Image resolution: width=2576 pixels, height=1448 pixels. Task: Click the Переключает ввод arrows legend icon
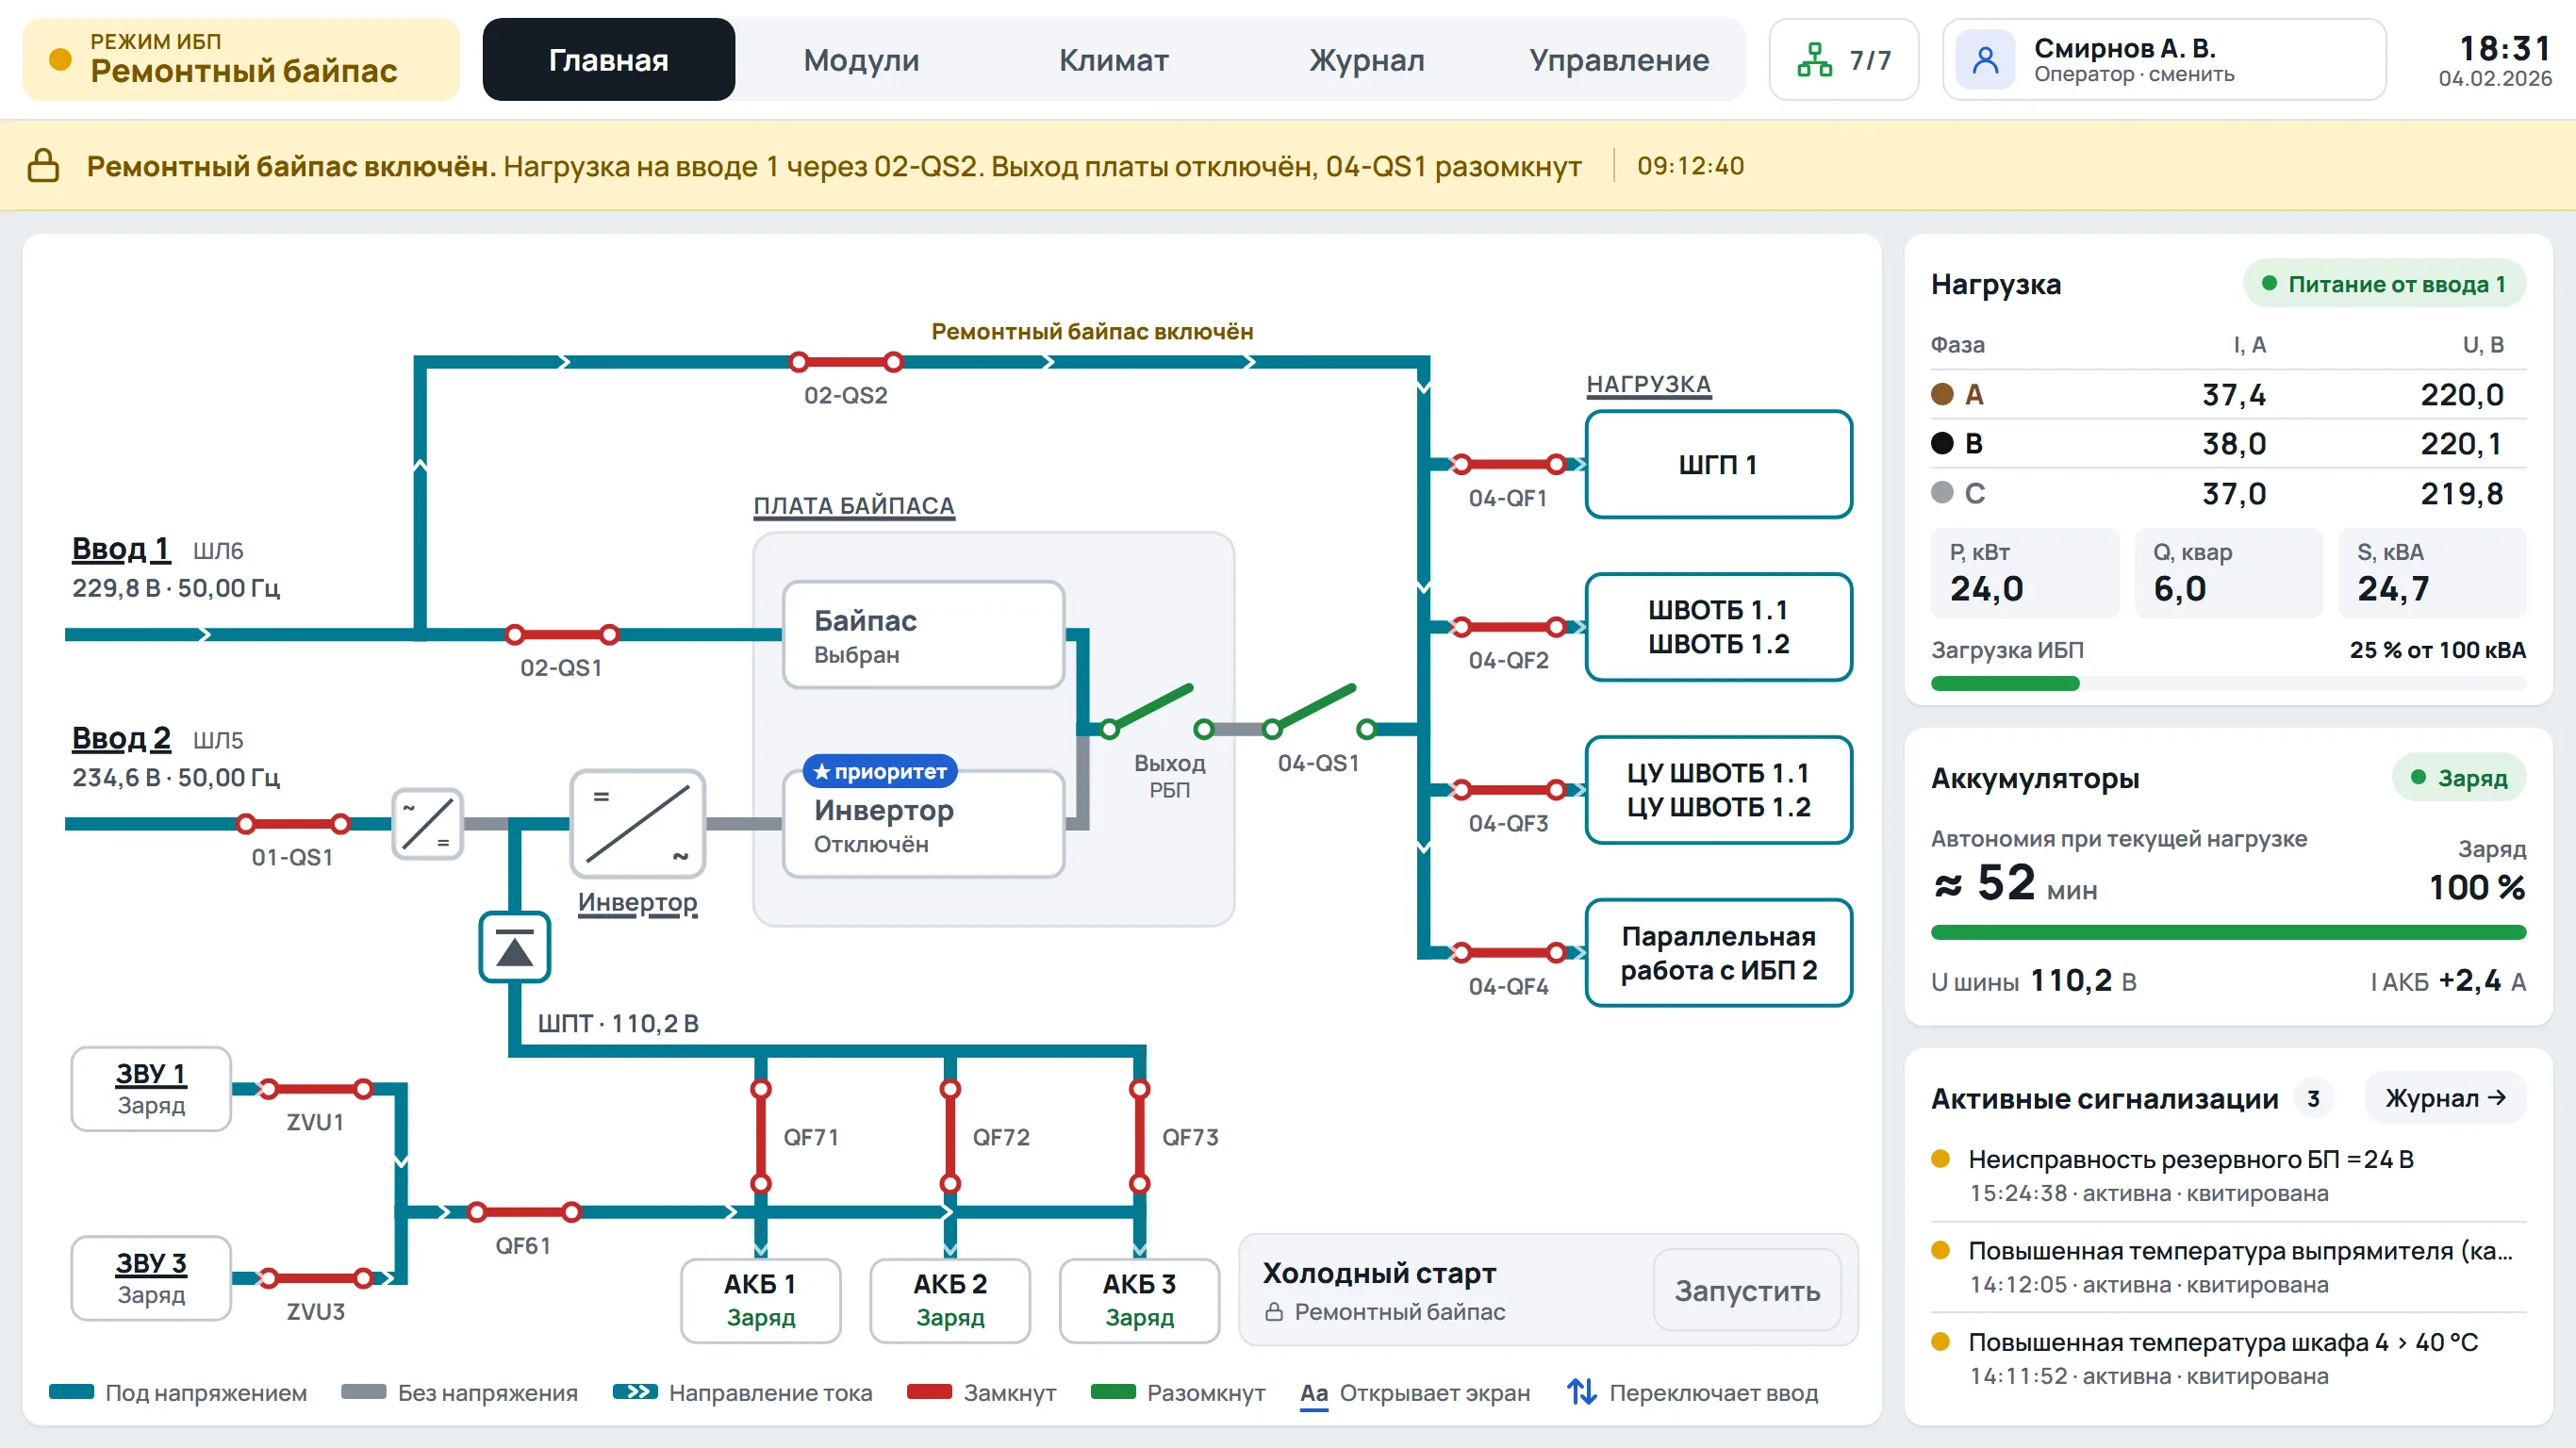[1581, 1392]
